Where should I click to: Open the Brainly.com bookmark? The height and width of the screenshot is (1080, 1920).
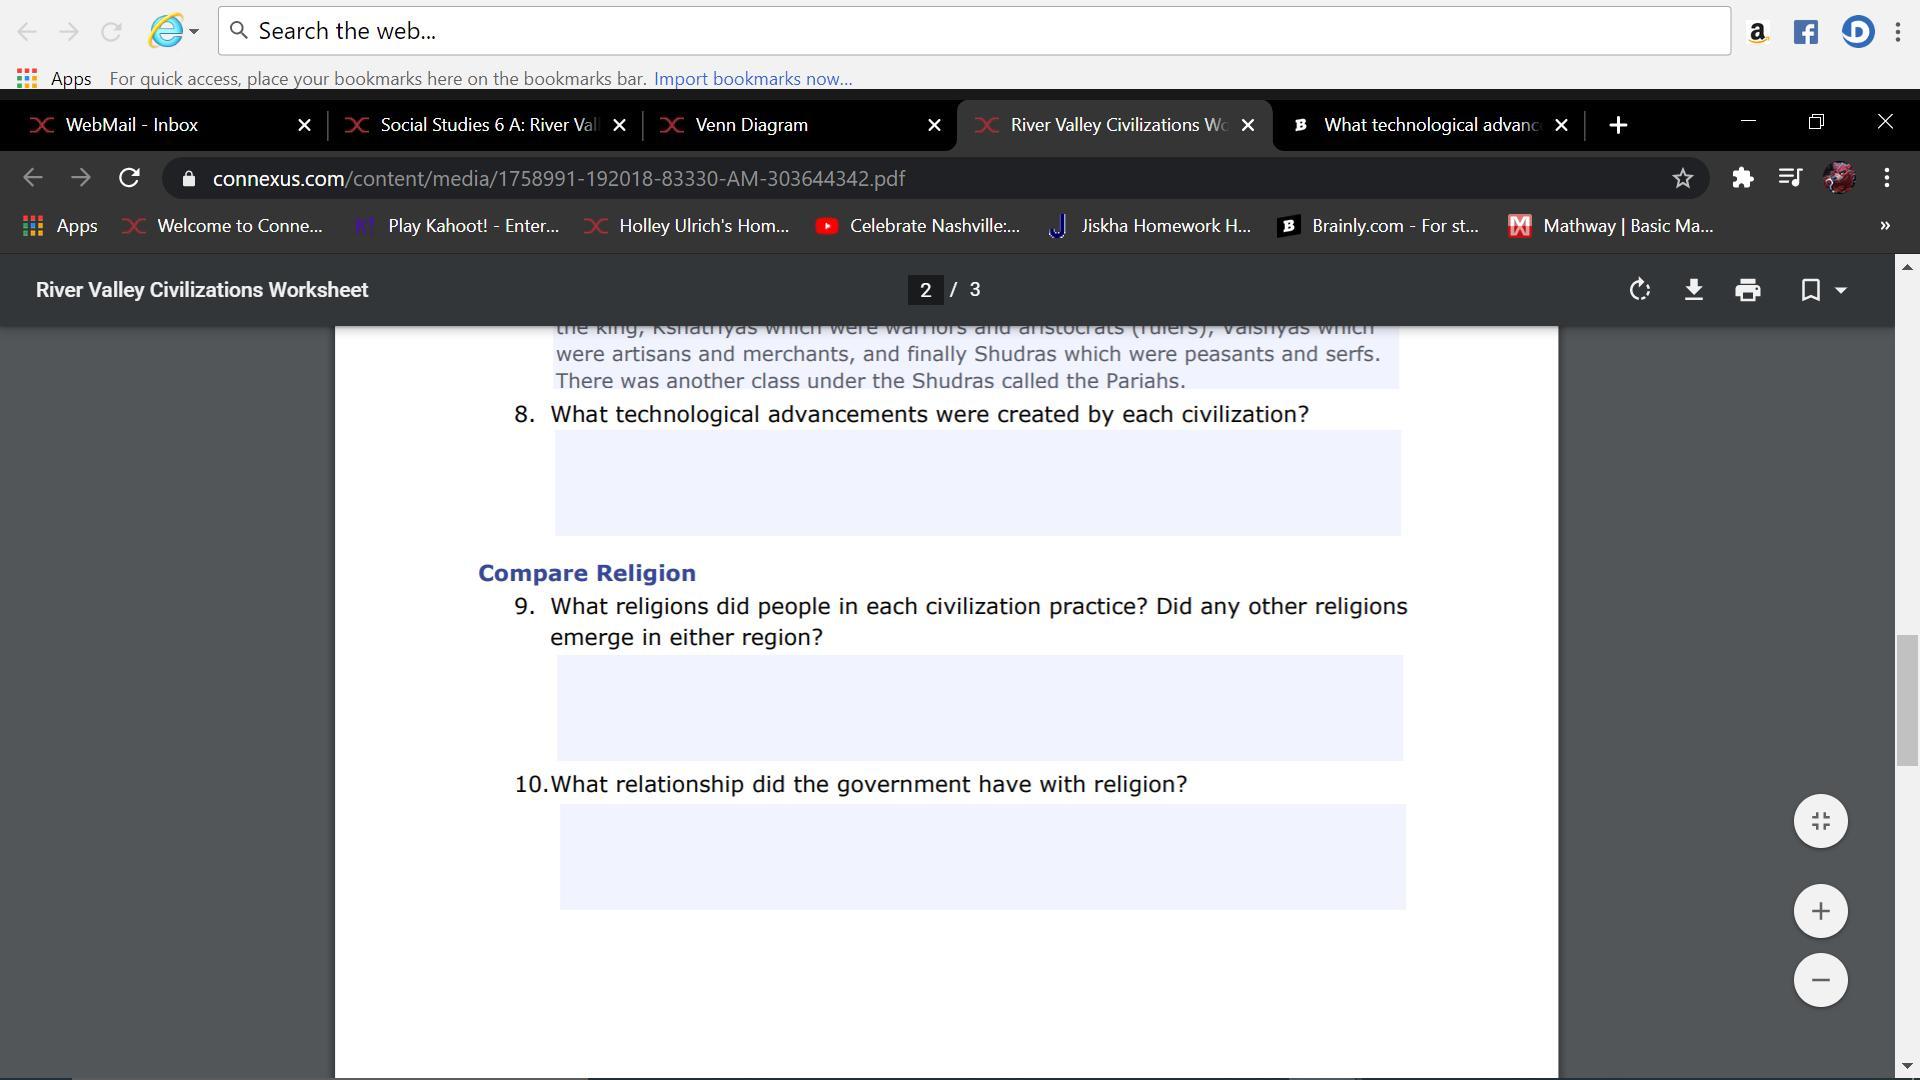pyautogui.click(x=1380, y=226)
